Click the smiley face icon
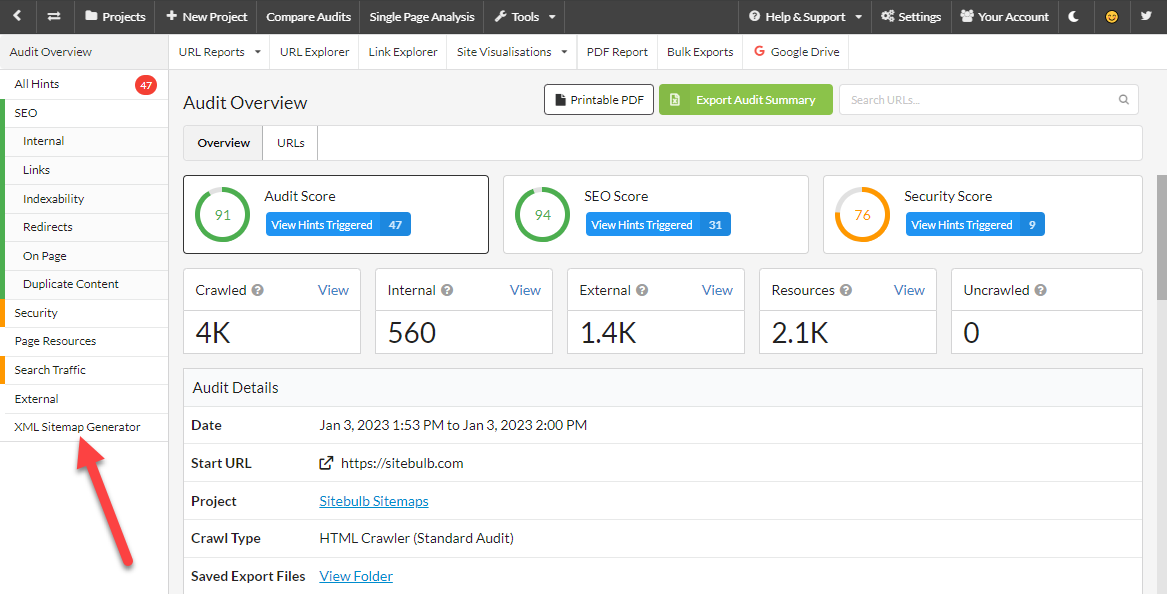Screen dimensions: 1167x594 tap(1111, 16)
